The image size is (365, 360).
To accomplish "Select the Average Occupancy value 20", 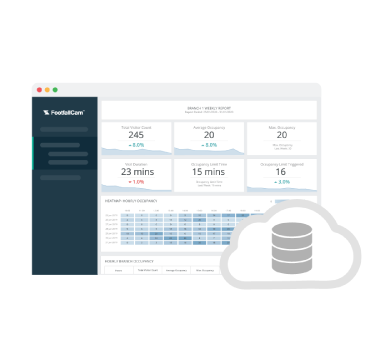I will tap(209, 135).
